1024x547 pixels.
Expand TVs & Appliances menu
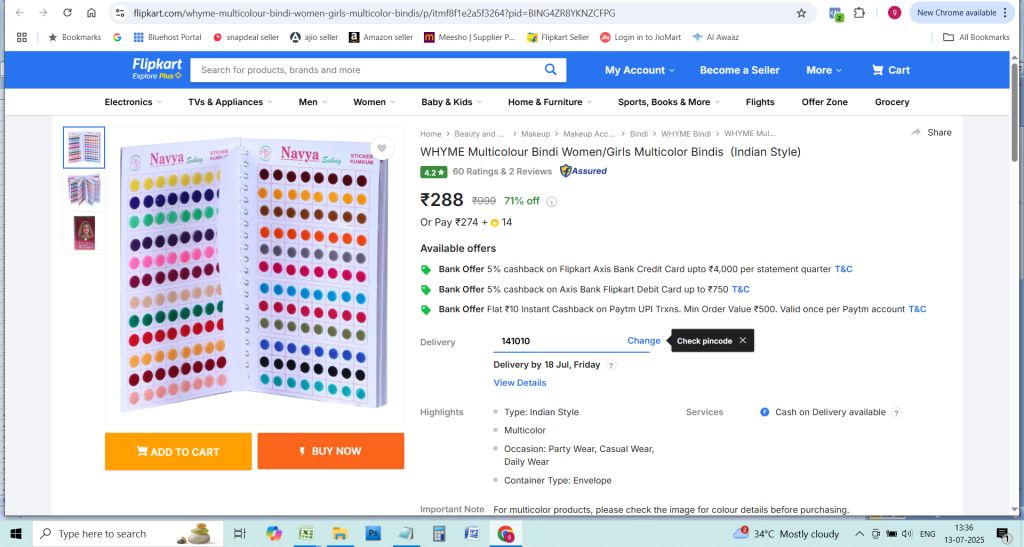[231, 102]
